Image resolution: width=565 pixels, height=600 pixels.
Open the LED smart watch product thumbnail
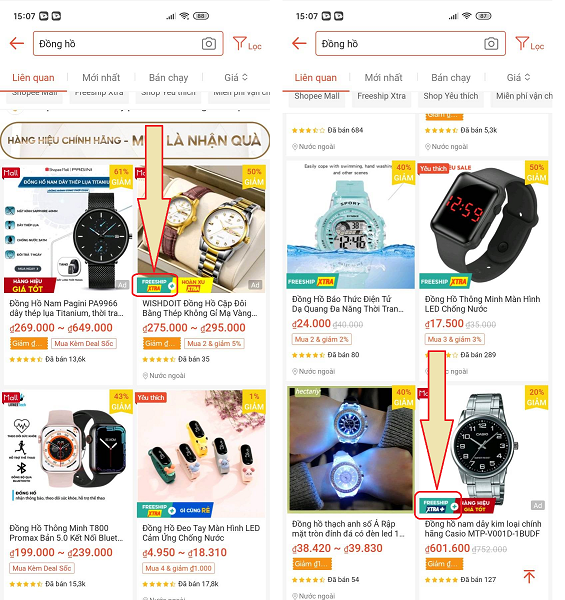pyautogui.click(x=483, y=225)
